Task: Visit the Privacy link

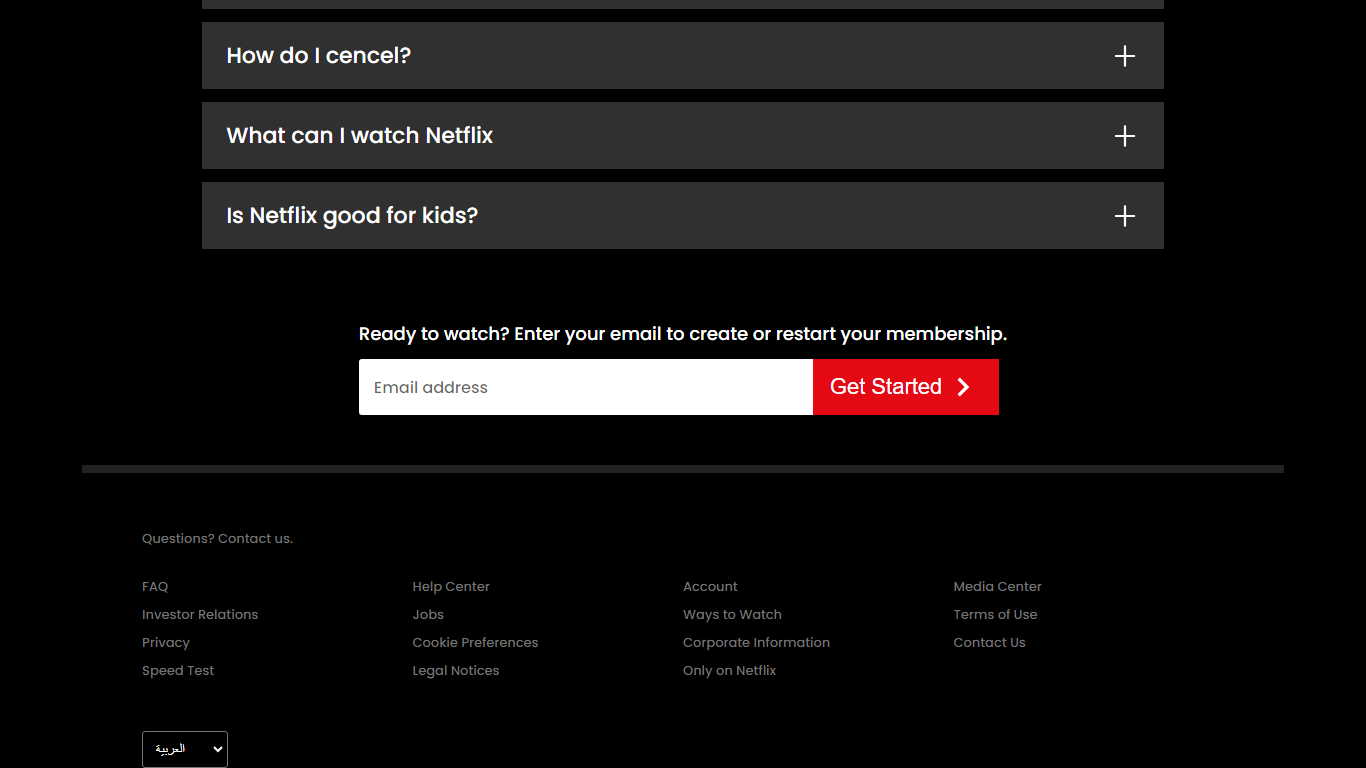Action: point(166,643)
